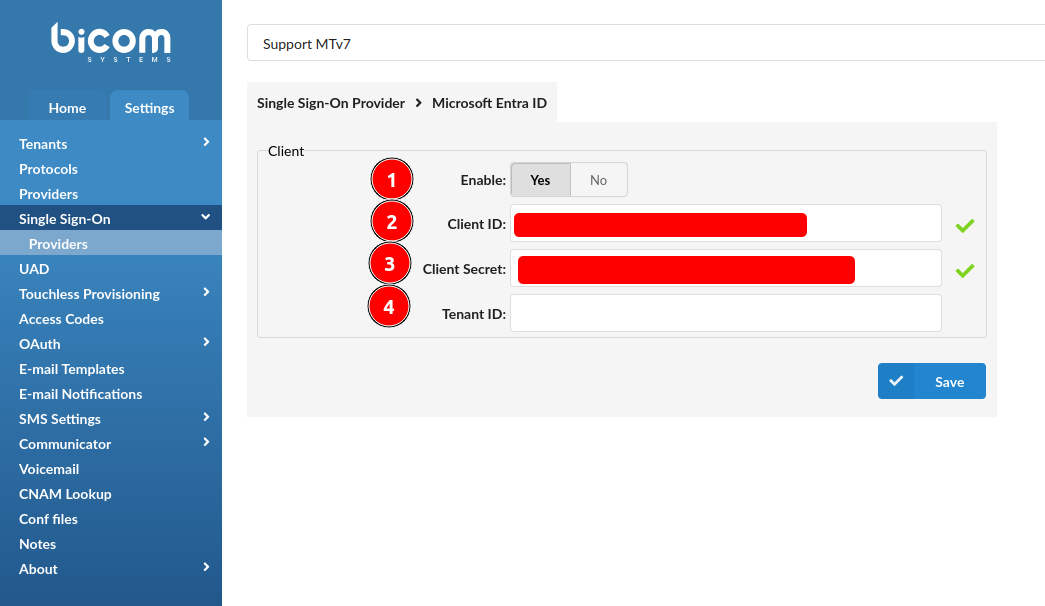Open the Support MTv7 selector field

pos(646,43)
